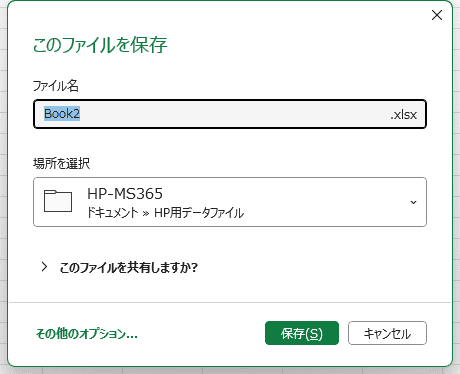Image resolution: width=460 pixels, height=374 pixels.
Task: Expand the このファイルを共有しますか? arrow
Action: click(44, 267)
